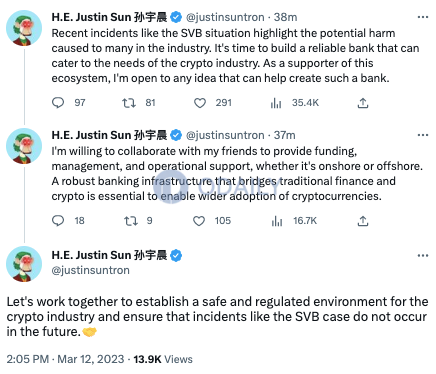Open the 2:05 PM Mar 12, 2023 timestamp
The image size is (436, 374).
65,359
